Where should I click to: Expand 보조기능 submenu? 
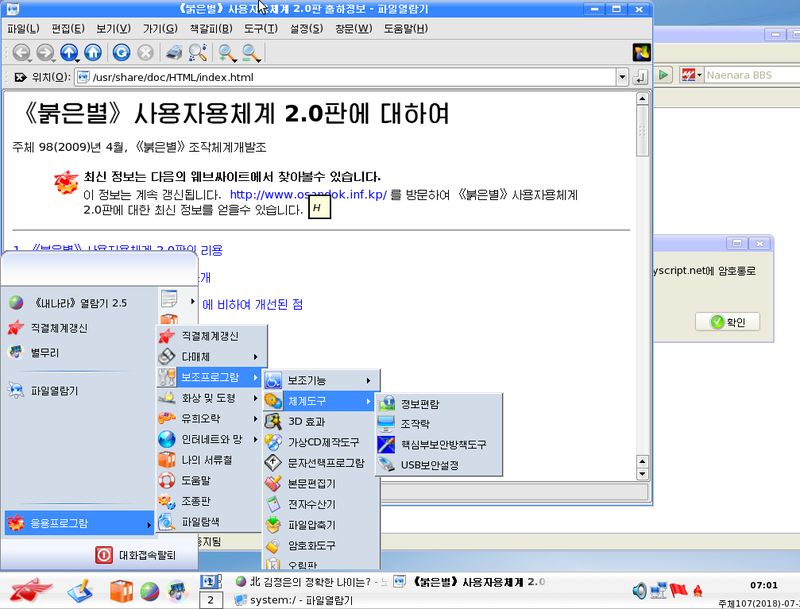(321, 380)
